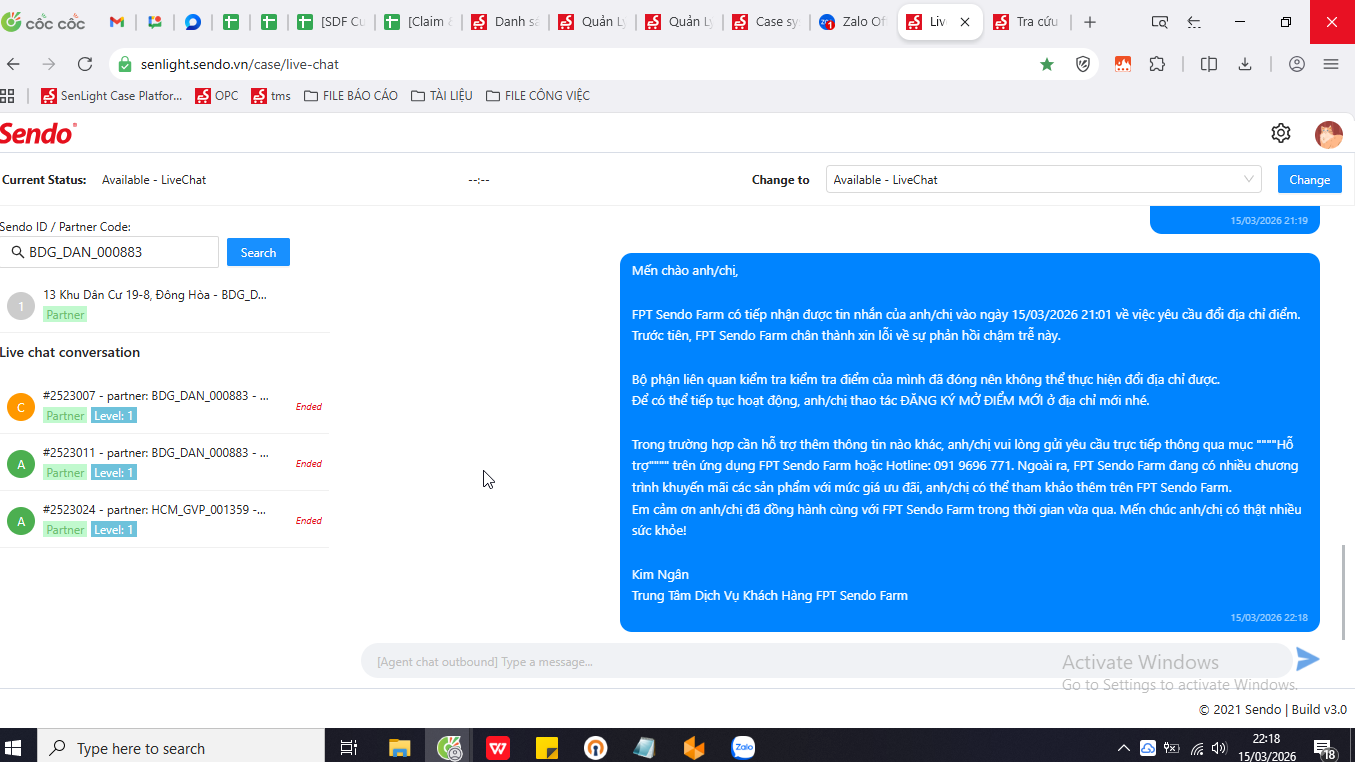Switch to the Tra cứu tab
This screenshot has width=1355, height=762.
click(x=1029, y=22)
